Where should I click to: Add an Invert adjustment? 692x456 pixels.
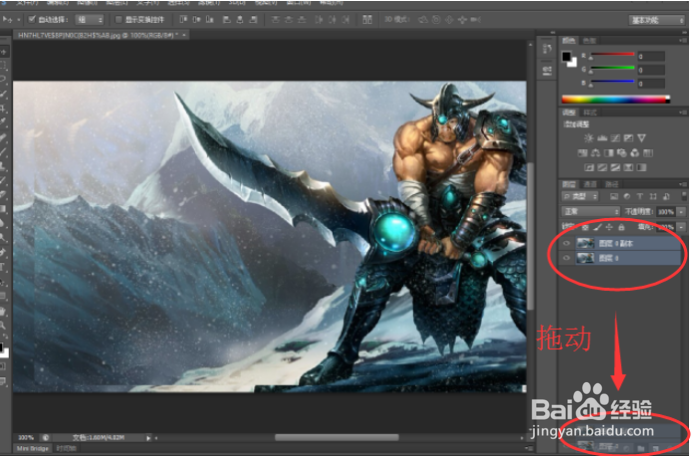point(589,167)
